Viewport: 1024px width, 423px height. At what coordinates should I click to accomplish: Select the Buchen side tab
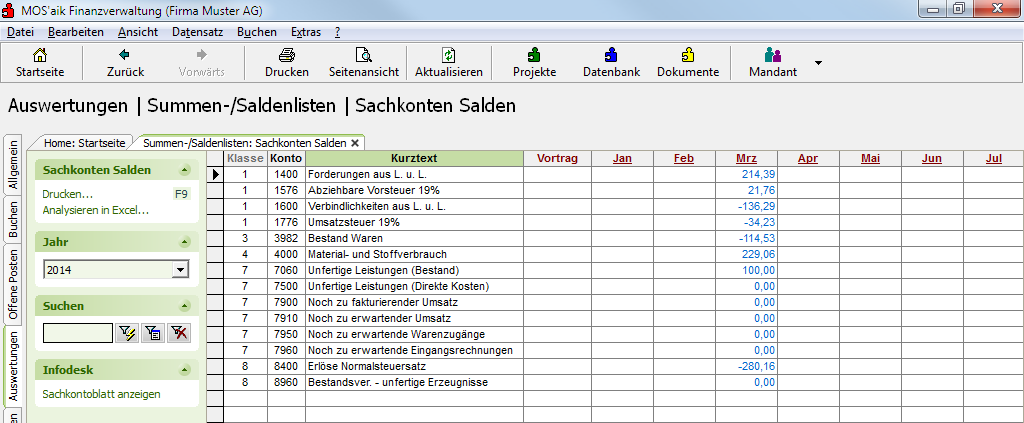[14, 219]
